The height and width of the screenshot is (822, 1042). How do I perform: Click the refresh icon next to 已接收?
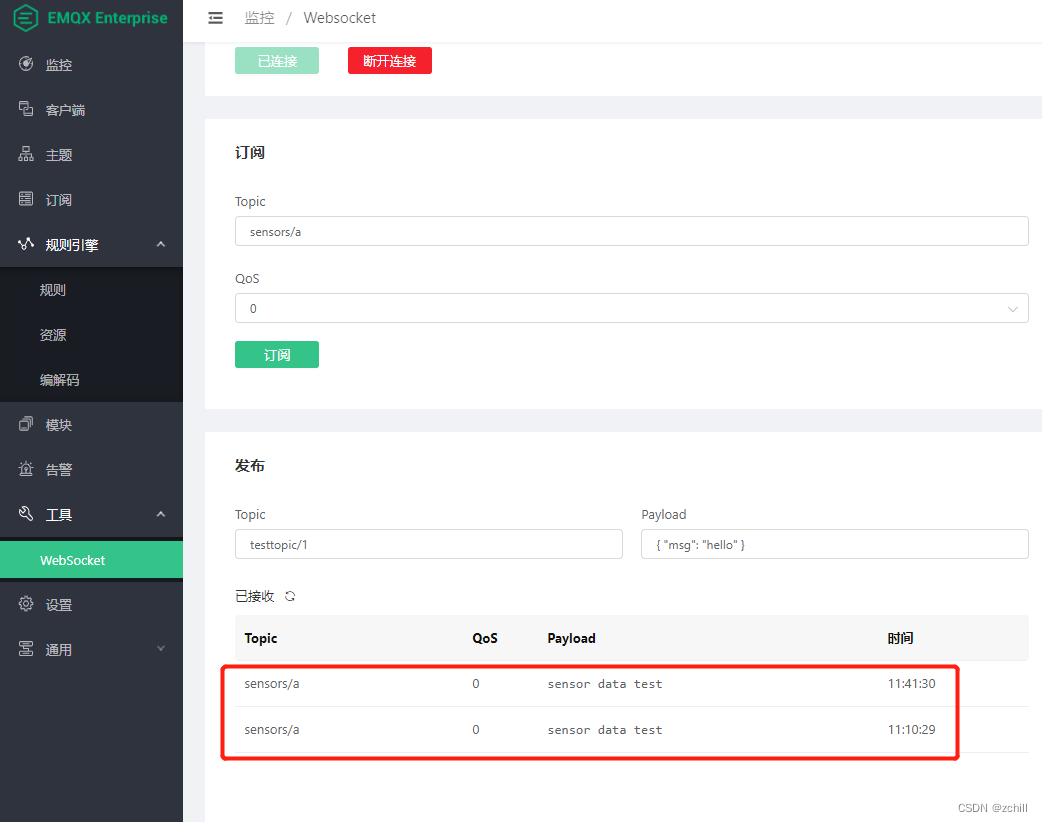coord(290,596)
